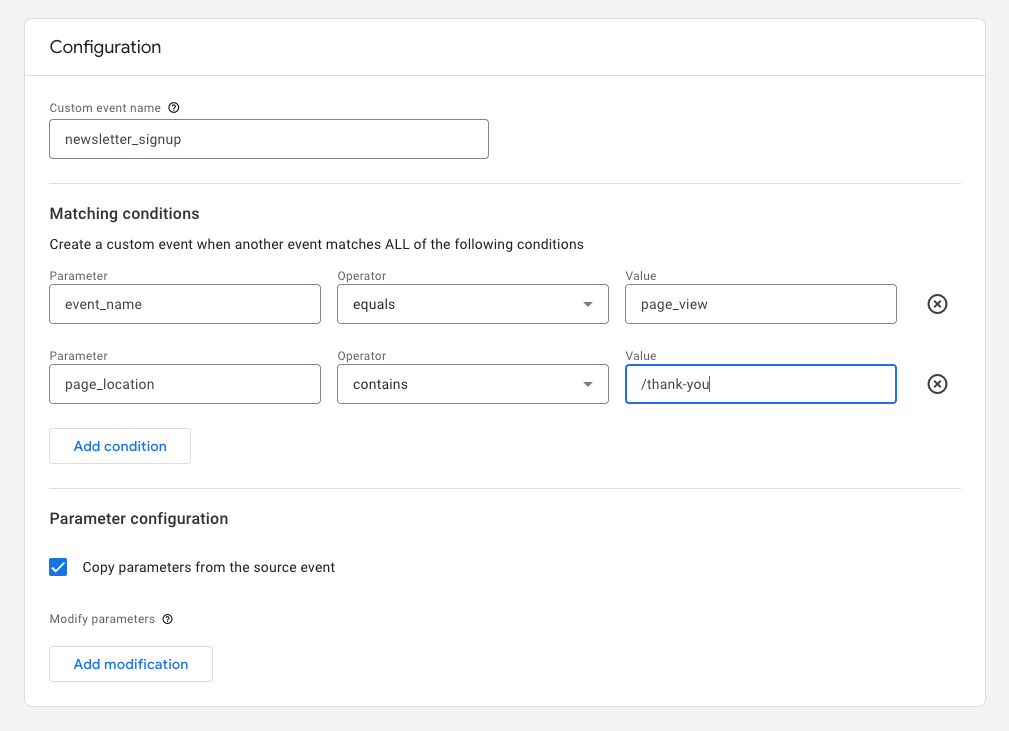Click the Parameter configuration section heading

(x=139, y=519)
